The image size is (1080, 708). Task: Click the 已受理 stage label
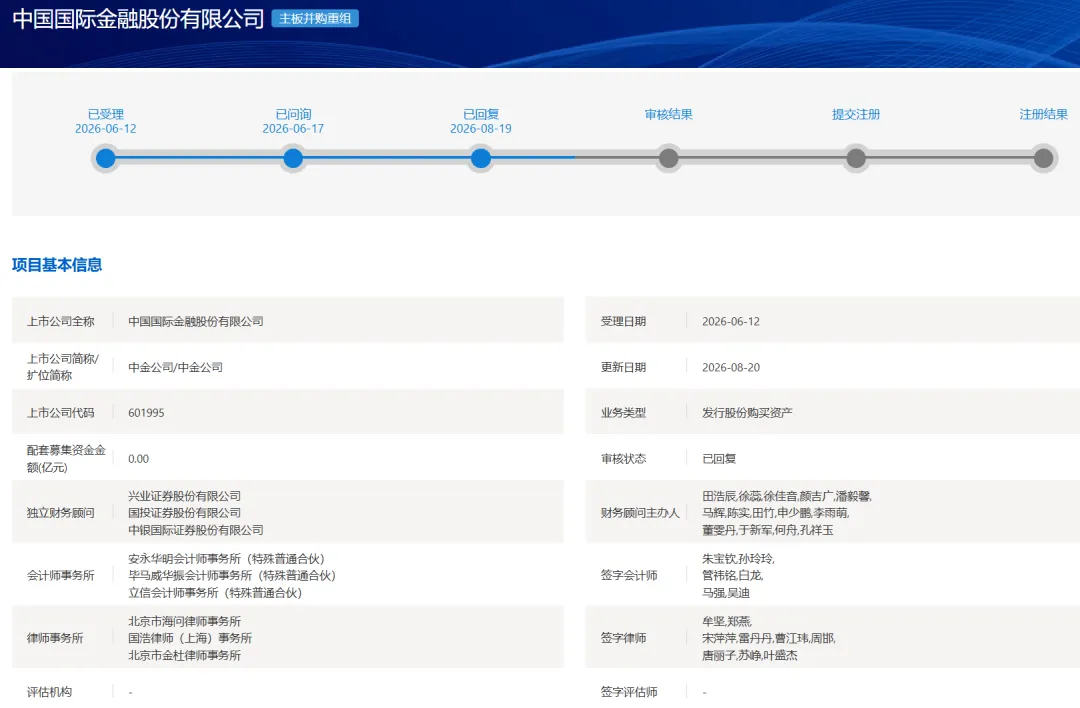(105, 114)
